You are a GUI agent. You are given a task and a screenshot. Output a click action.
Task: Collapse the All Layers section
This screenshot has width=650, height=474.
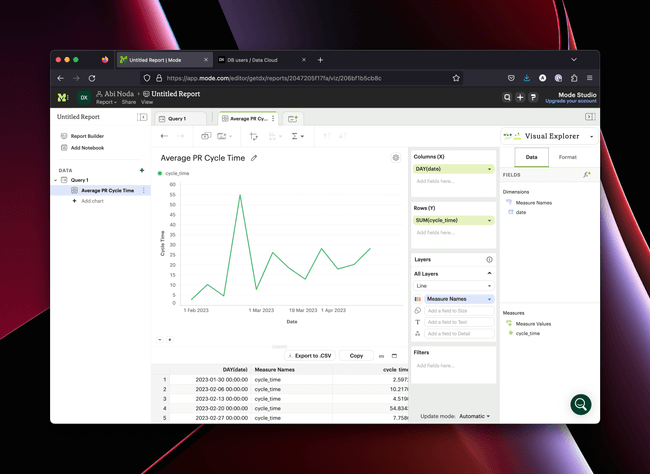pos(489,273)
